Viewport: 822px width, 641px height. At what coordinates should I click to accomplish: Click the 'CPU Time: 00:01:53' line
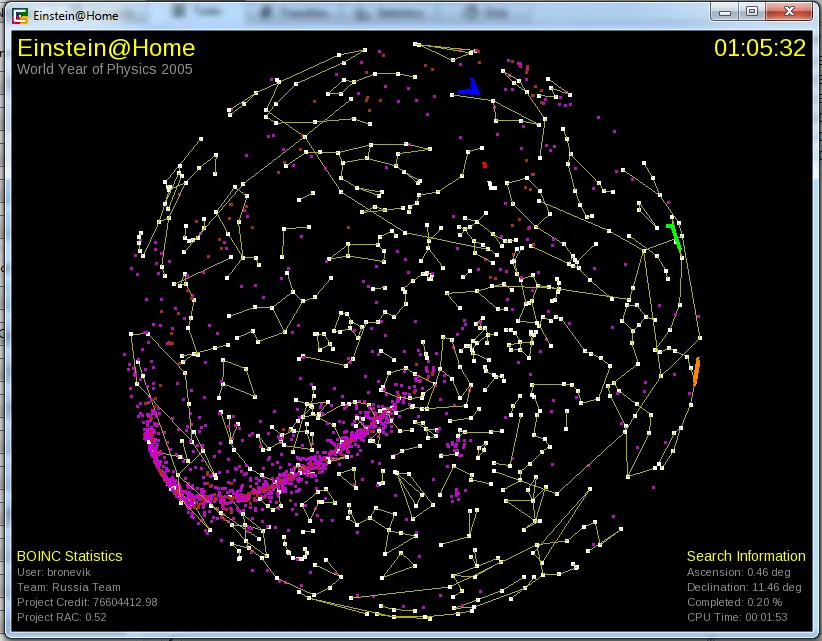click(737, 617)
